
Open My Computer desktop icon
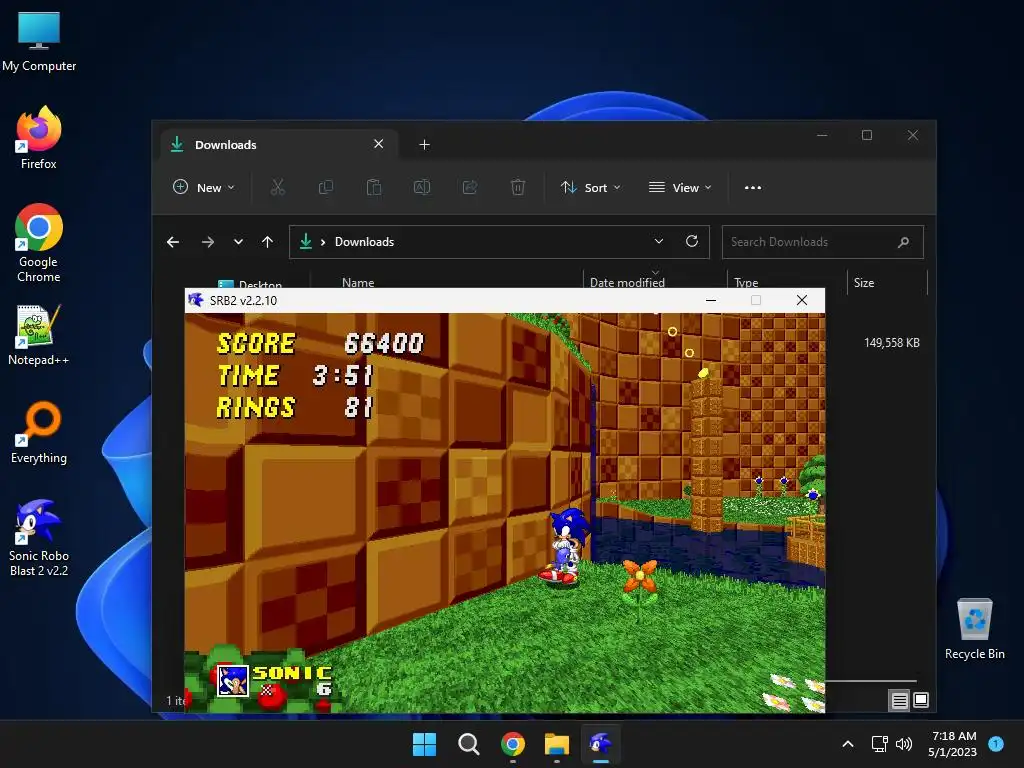tap(39, 41)
